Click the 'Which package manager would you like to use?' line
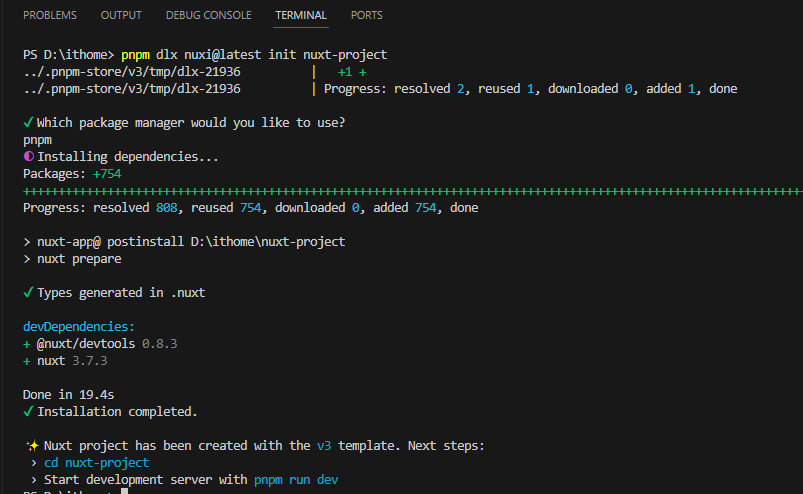Viewport: 803px width, 494px height. pos(184,123)
